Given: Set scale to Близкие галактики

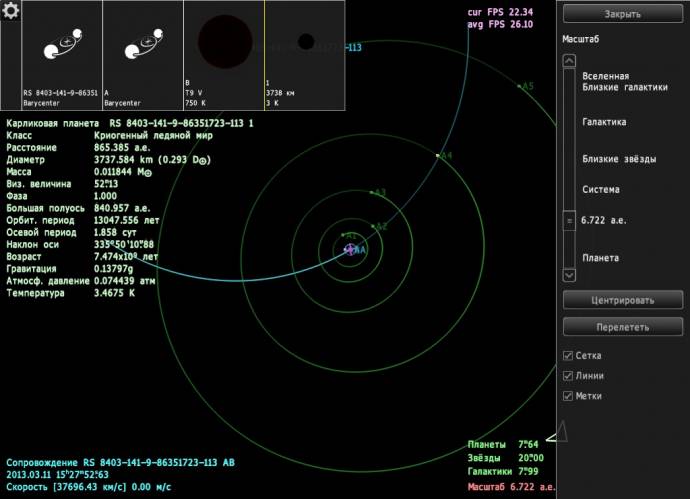Looking at the screenshot, I should point(624,87).
